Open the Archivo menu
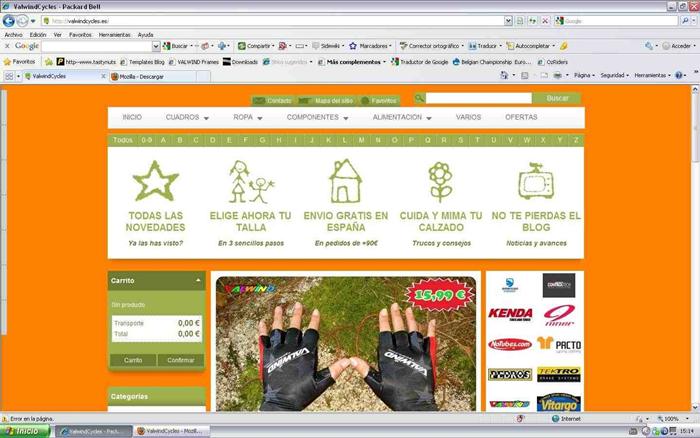The image size is (700, 438). (x=13, y=34)
